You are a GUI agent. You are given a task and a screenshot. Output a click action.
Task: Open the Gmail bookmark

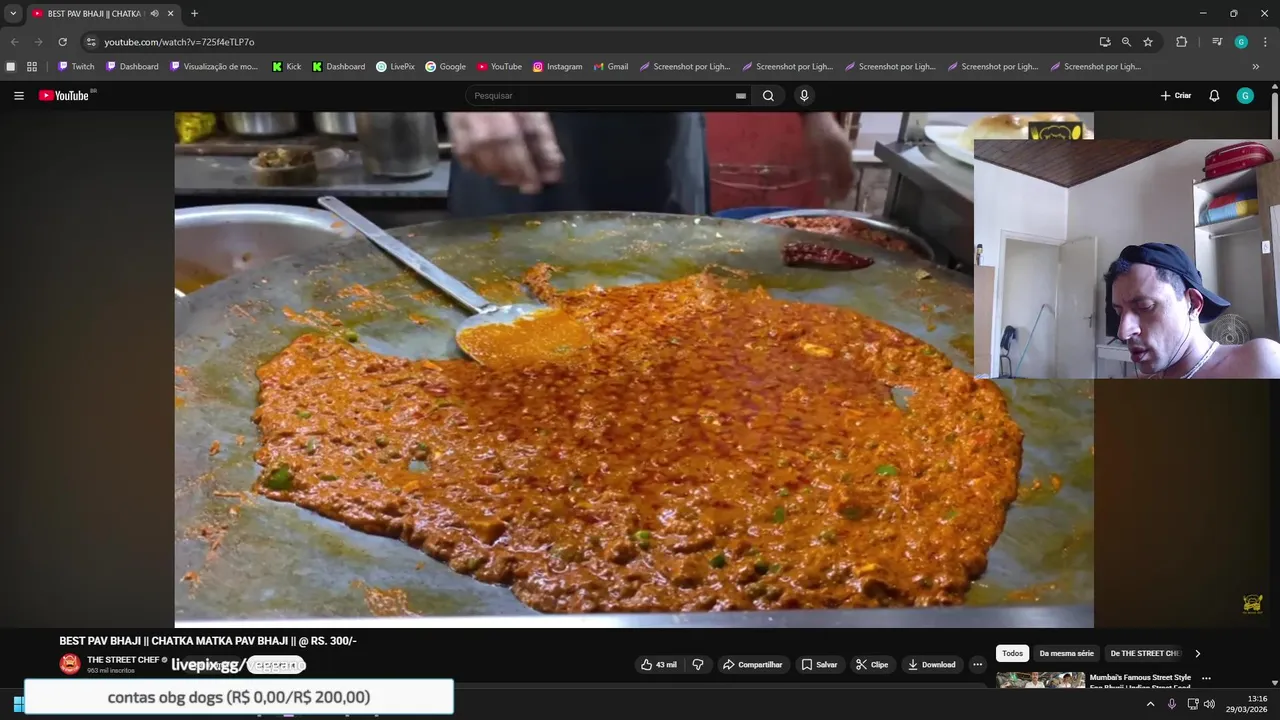click(610, 67)
